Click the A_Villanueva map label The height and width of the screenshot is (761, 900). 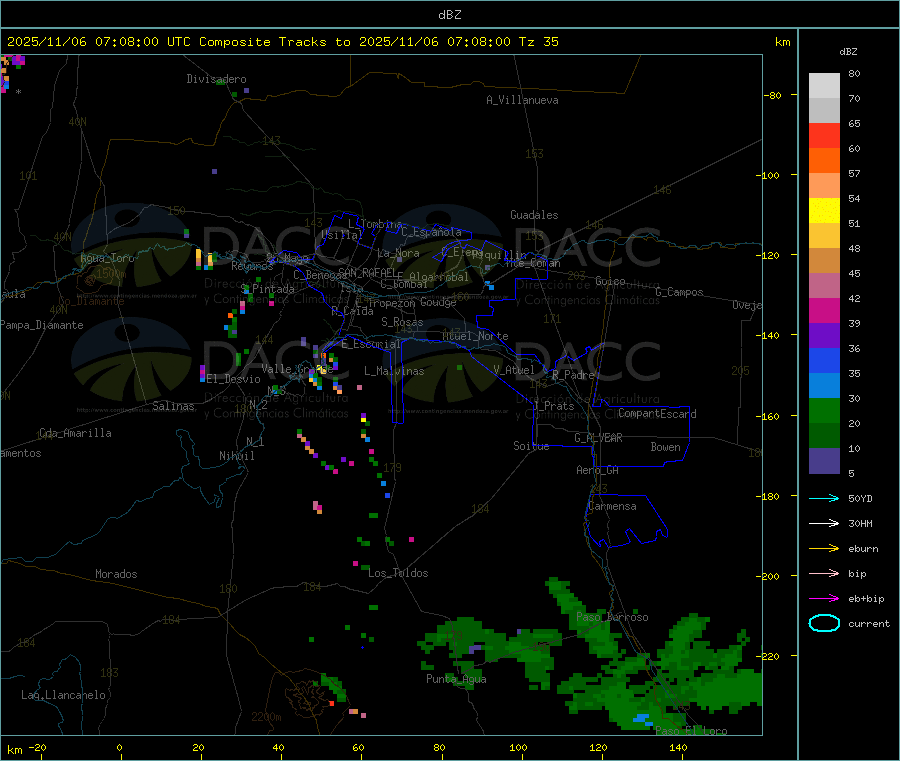522,100
